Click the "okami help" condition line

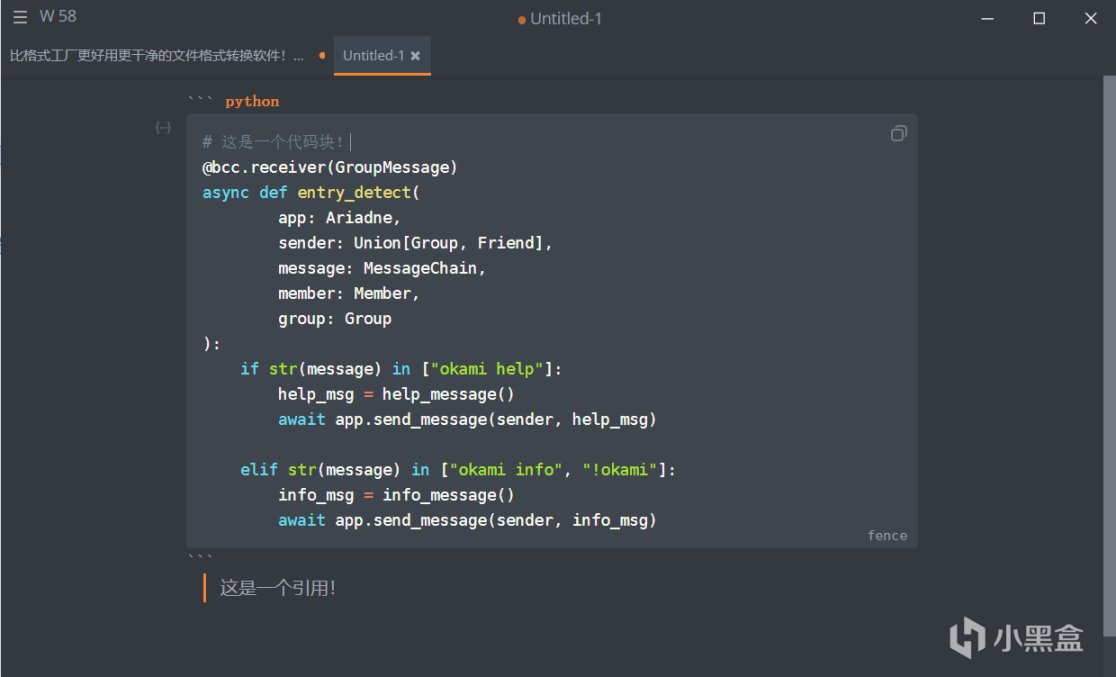(x=401, y=369)
